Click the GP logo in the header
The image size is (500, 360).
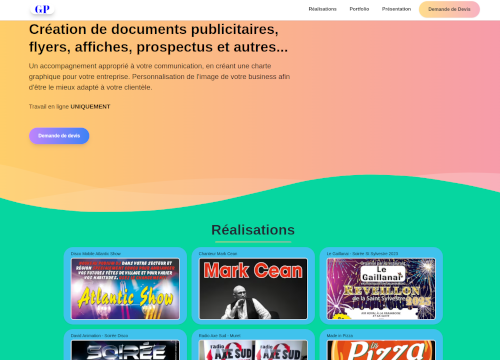coord(42,9)
